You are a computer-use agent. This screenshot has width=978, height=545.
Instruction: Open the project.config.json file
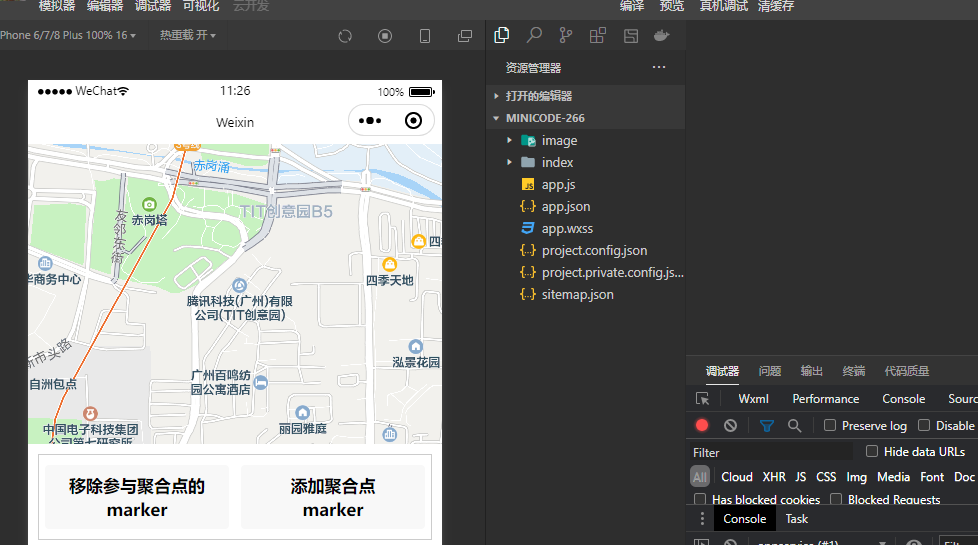click(x=594, y=250)
